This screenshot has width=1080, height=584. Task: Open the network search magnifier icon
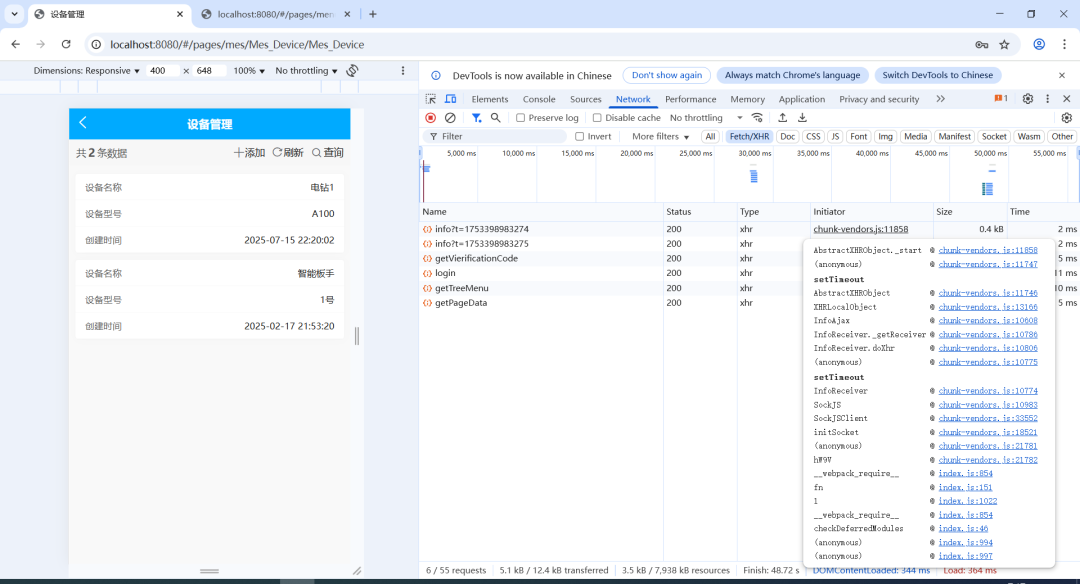(x=495, y=118)
